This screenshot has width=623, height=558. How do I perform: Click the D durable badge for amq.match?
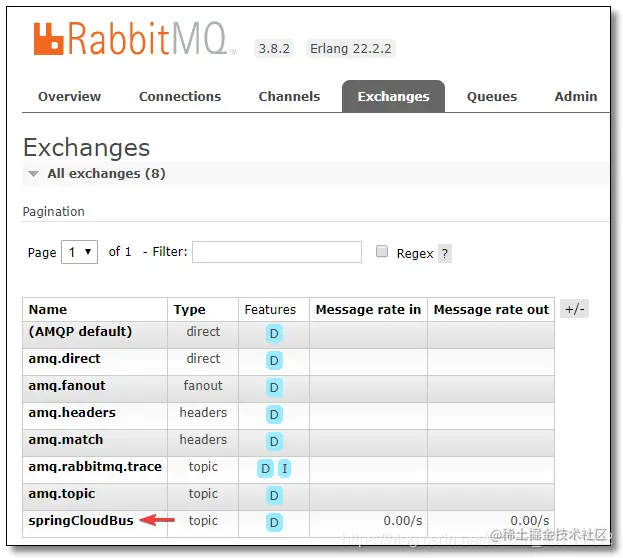274,442
